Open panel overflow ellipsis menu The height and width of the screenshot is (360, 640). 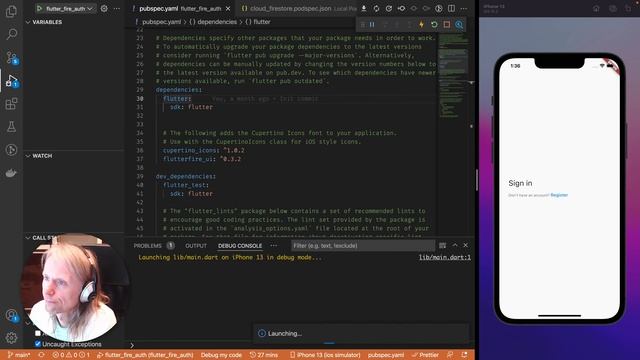273,246
